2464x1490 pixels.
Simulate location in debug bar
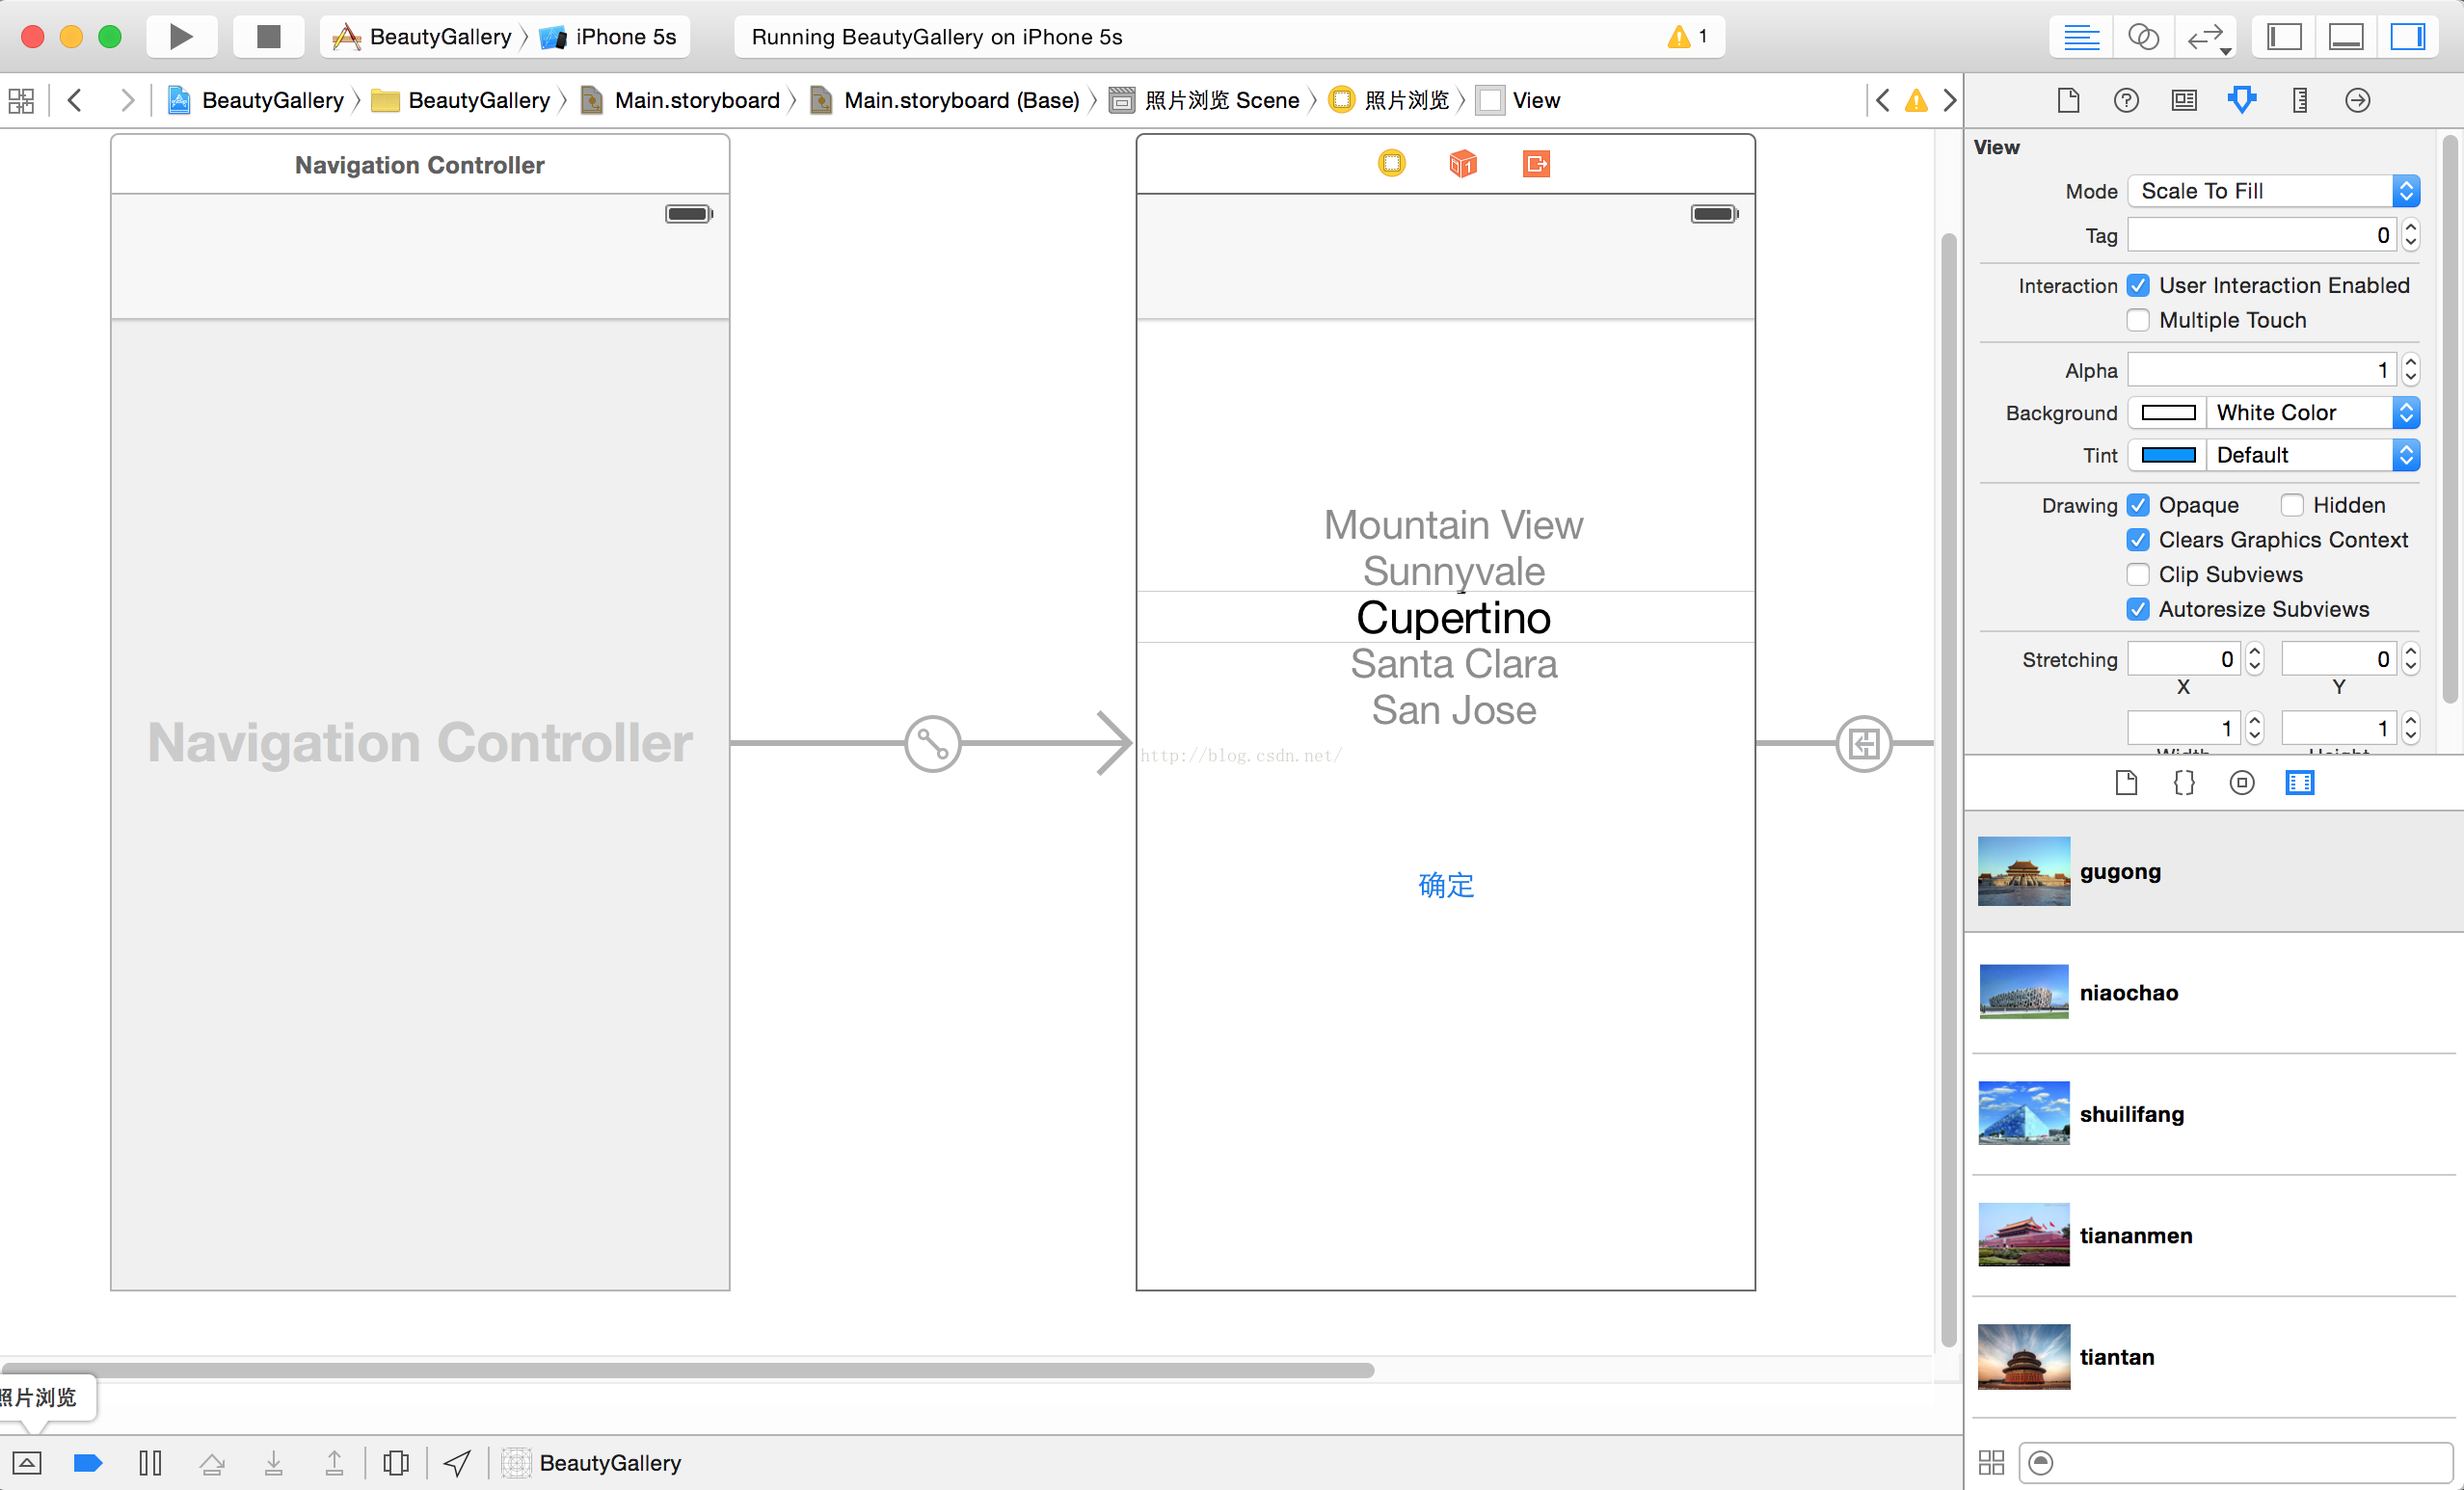457,1463
